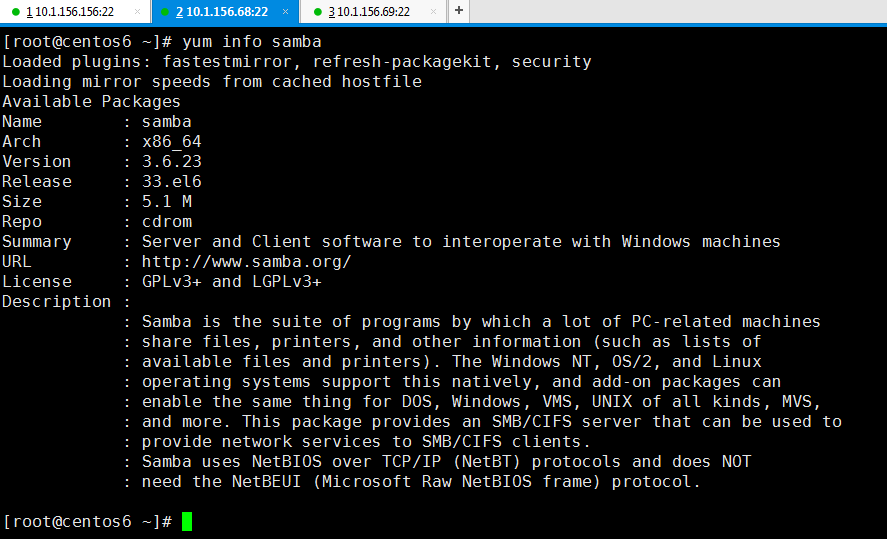The image size is (887, 539).
Task: Click the 'GPLv3+ and LGPLv3+' license text
Action: 231,282
